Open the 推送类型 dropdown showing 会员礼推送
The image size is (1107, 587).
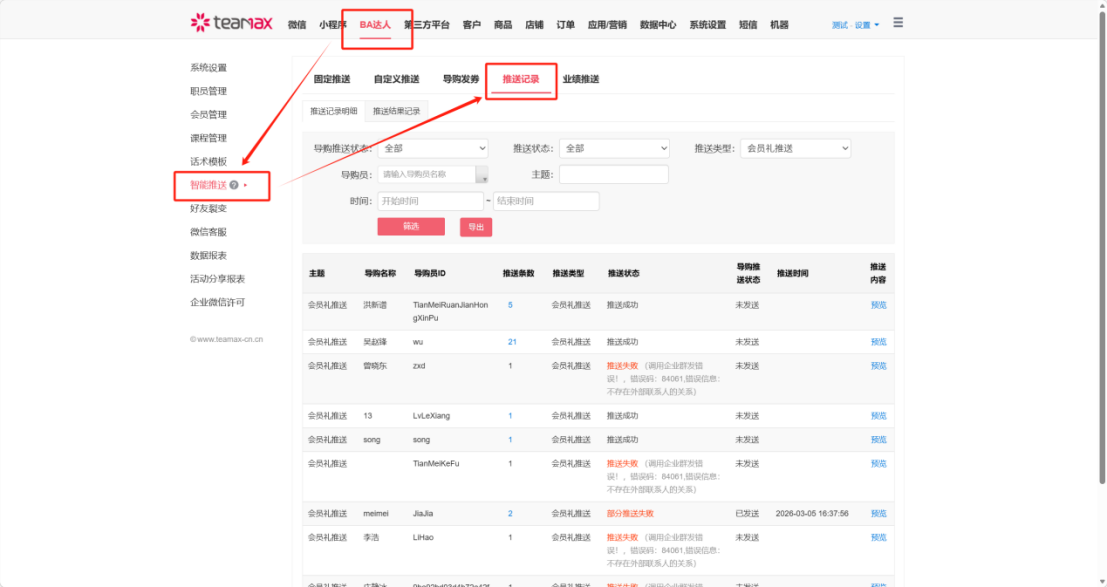pyautogui.click(x=795, y=148)
